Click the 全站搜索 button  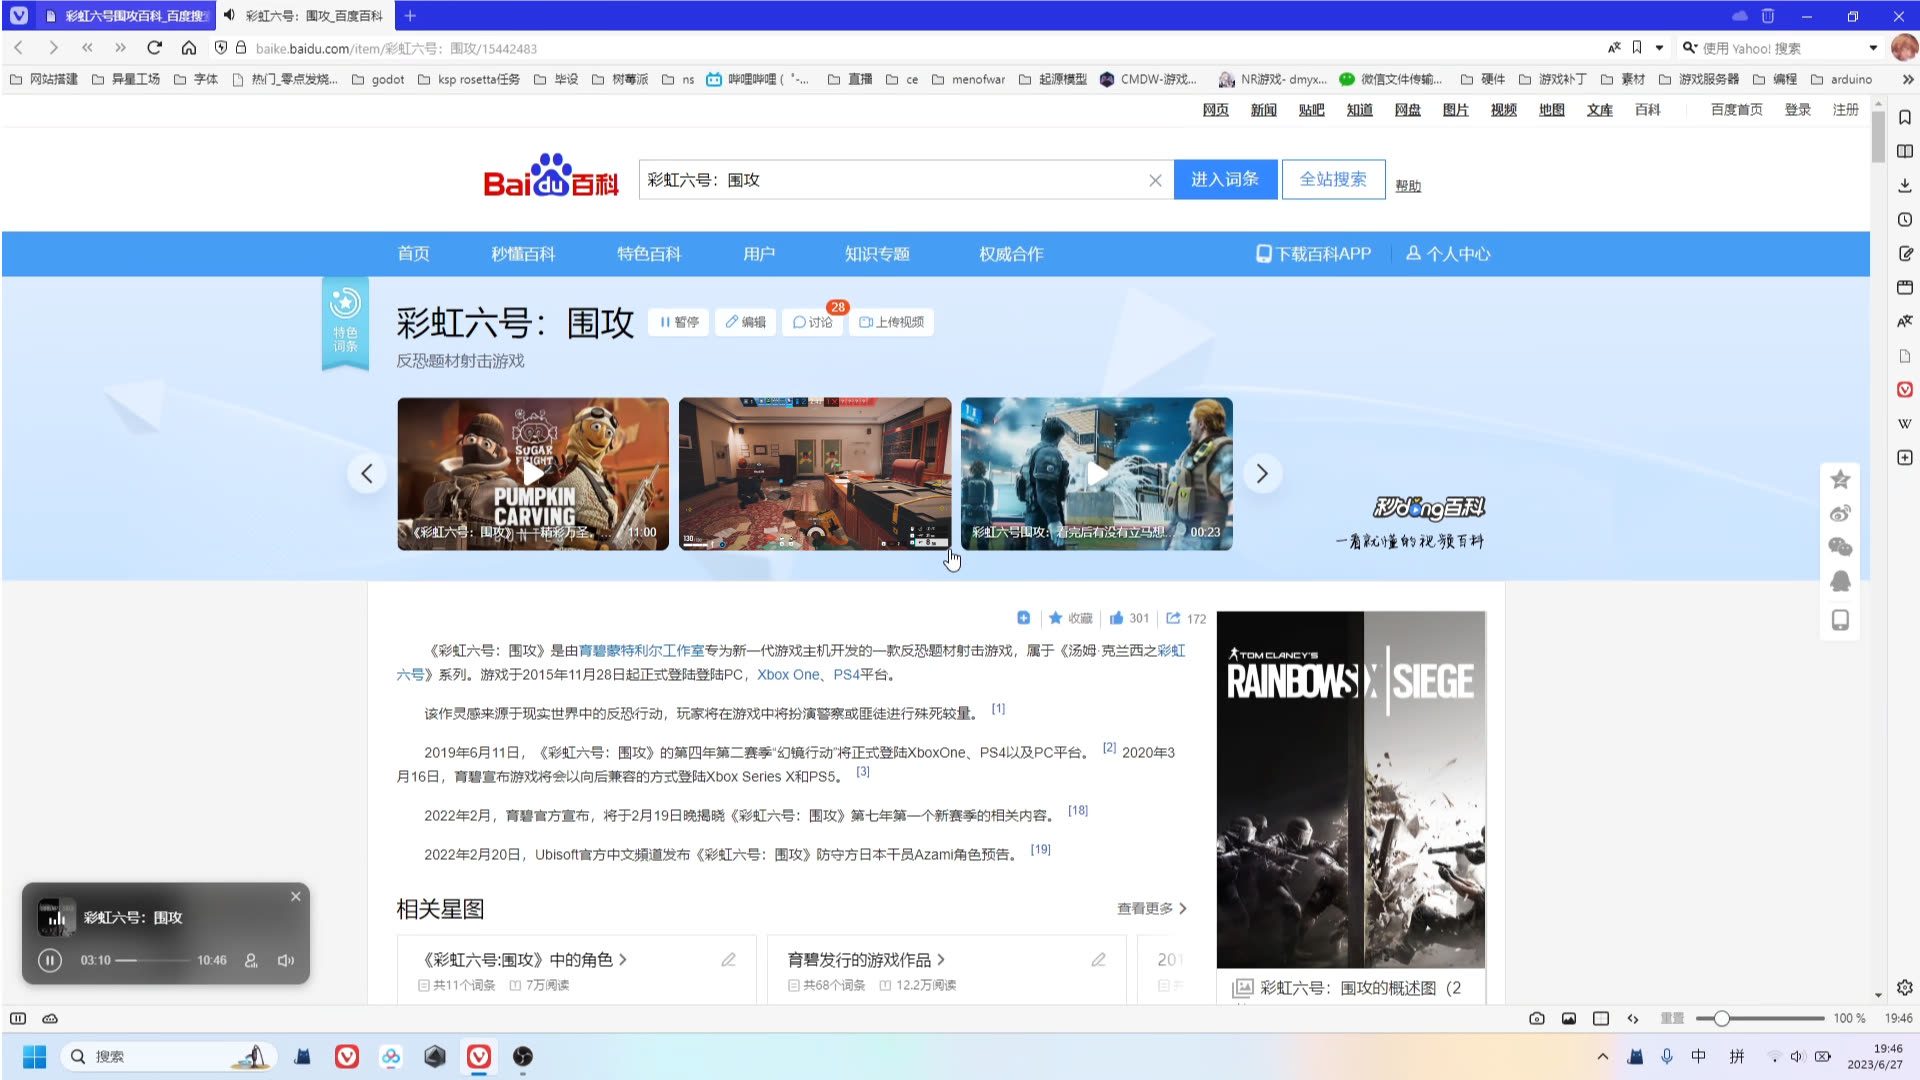(x=1333, y=179)
